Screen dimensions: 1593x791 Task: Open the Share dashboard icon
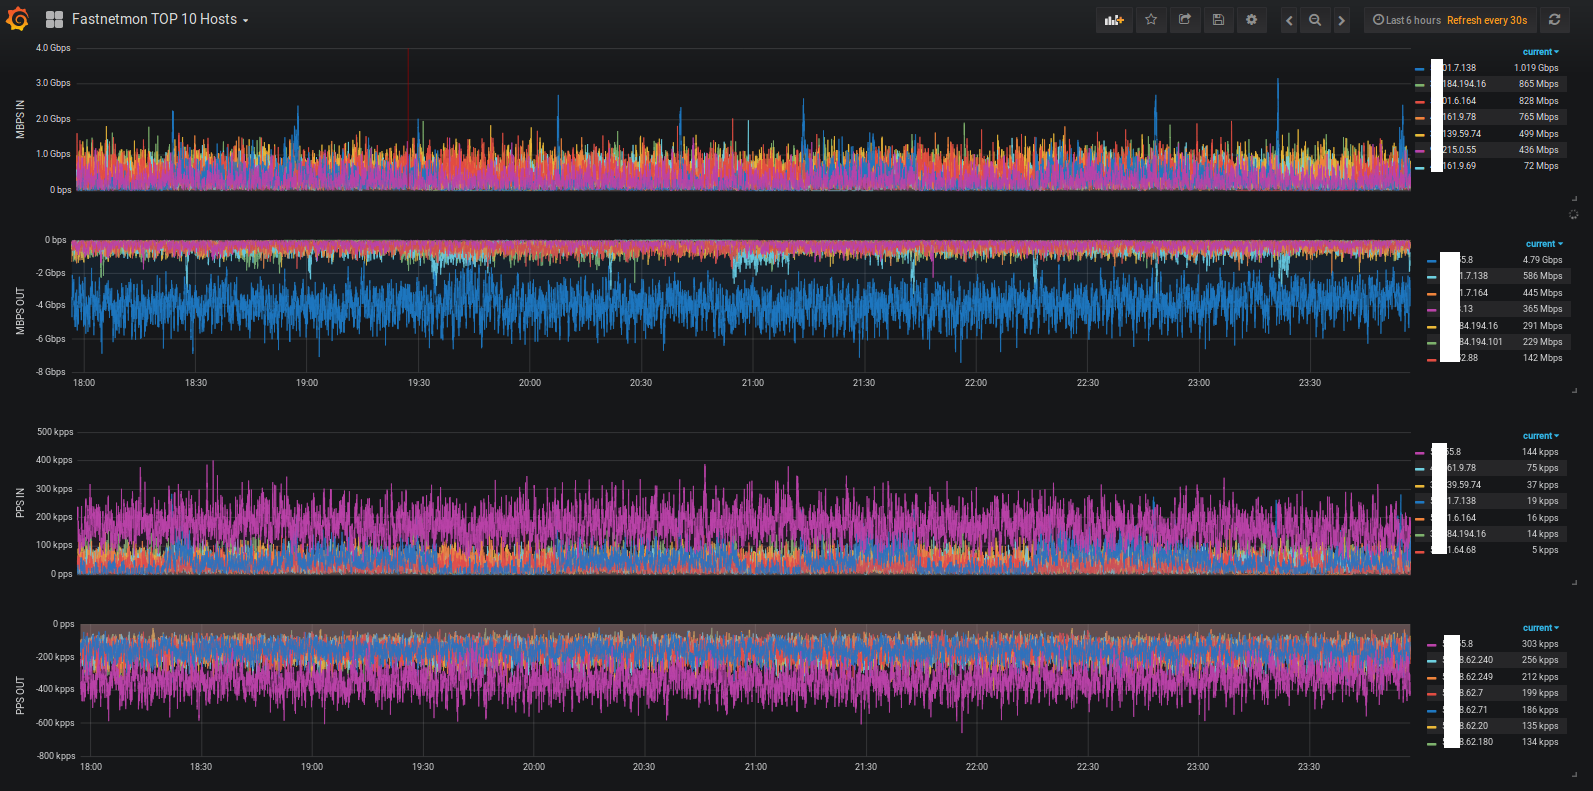pyautogui.click(x=1185, y=20)
